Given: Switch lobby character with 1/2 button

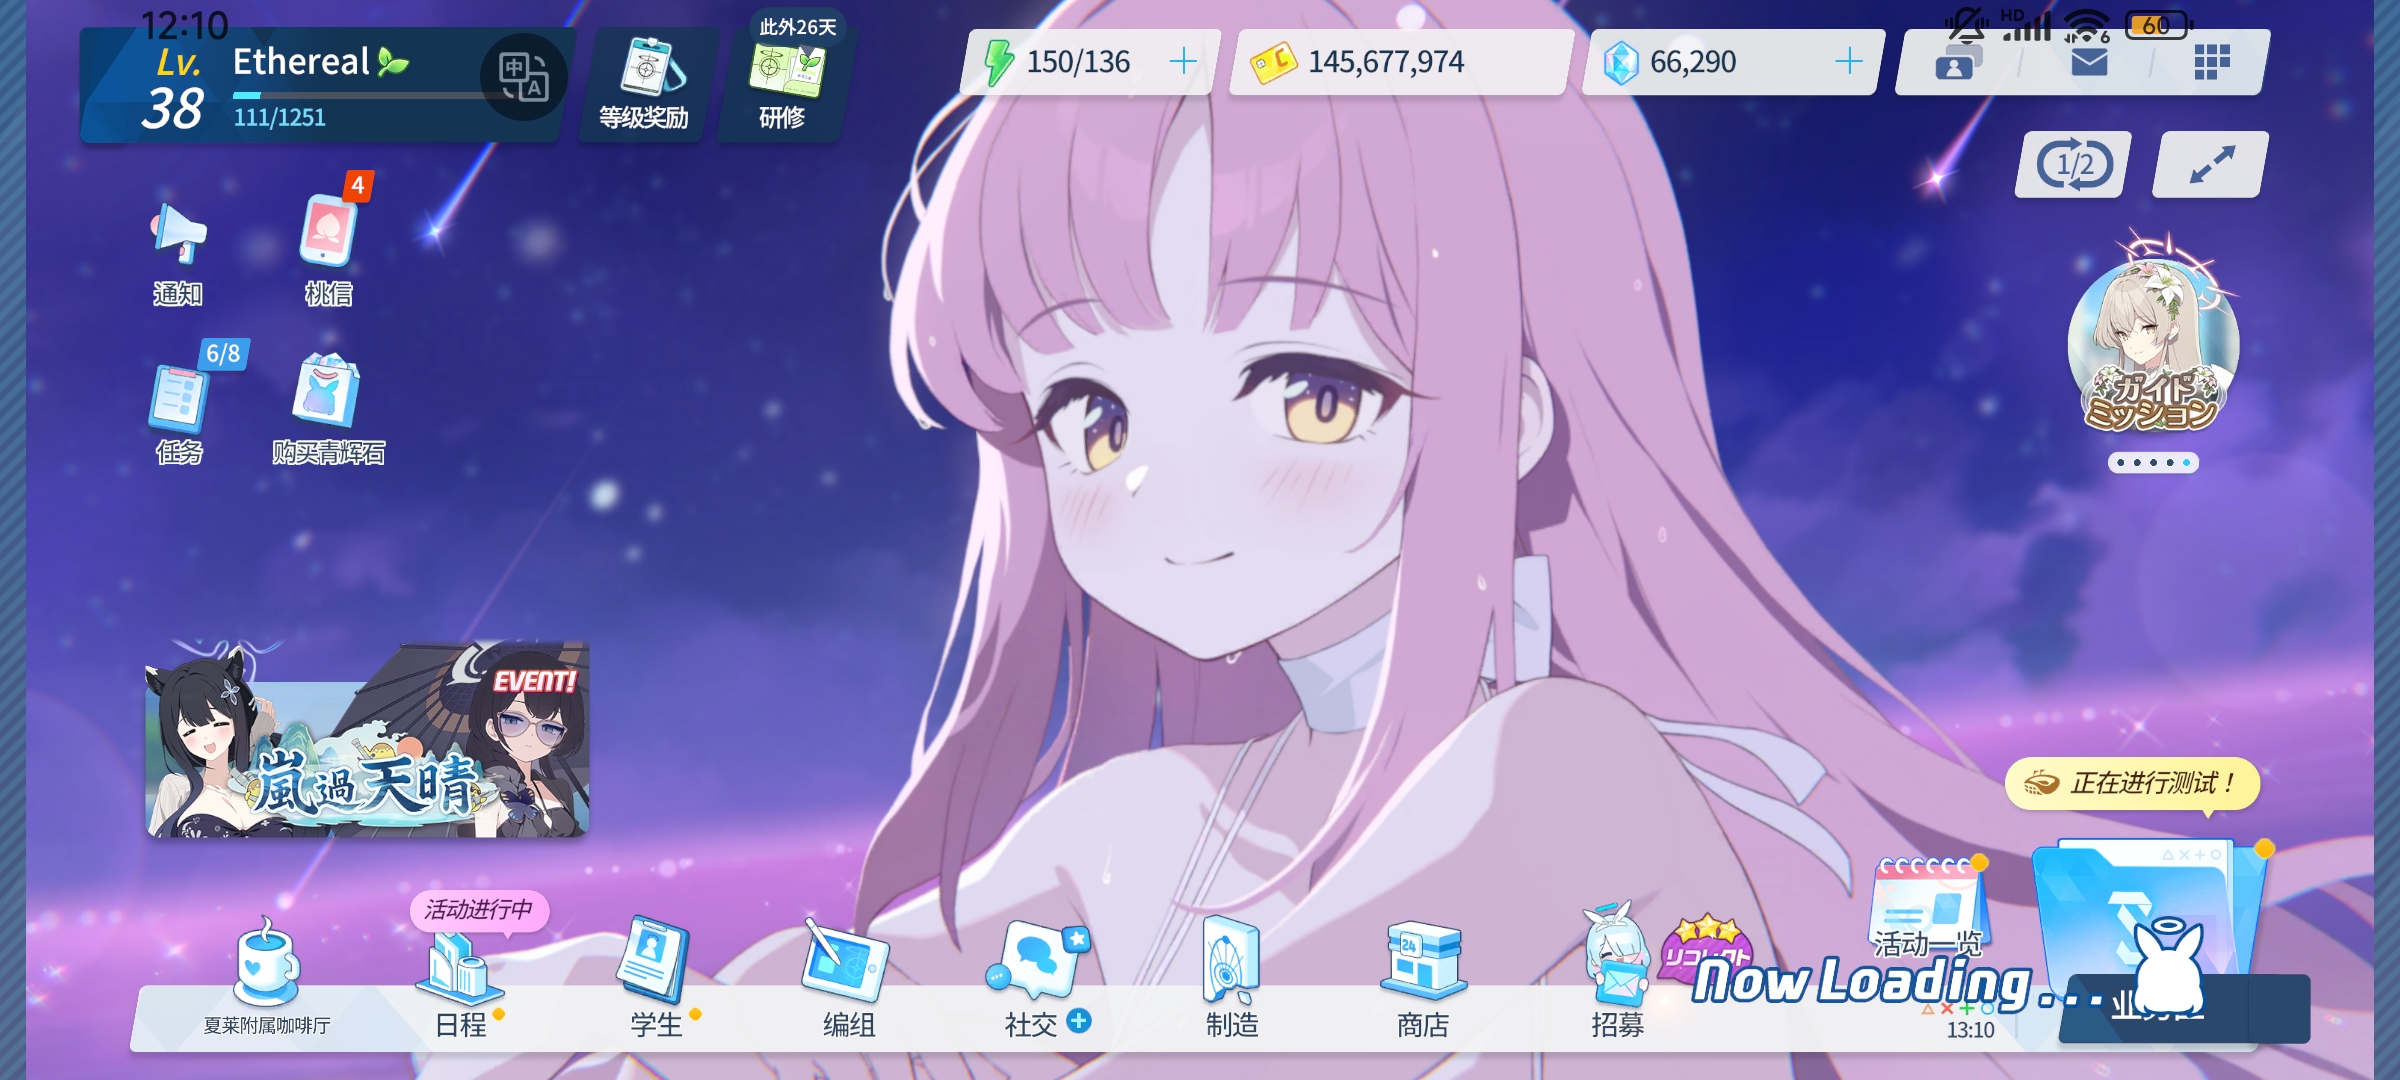Looking at the screenshot, I should pyautogui.click(x=2073, y=165).
